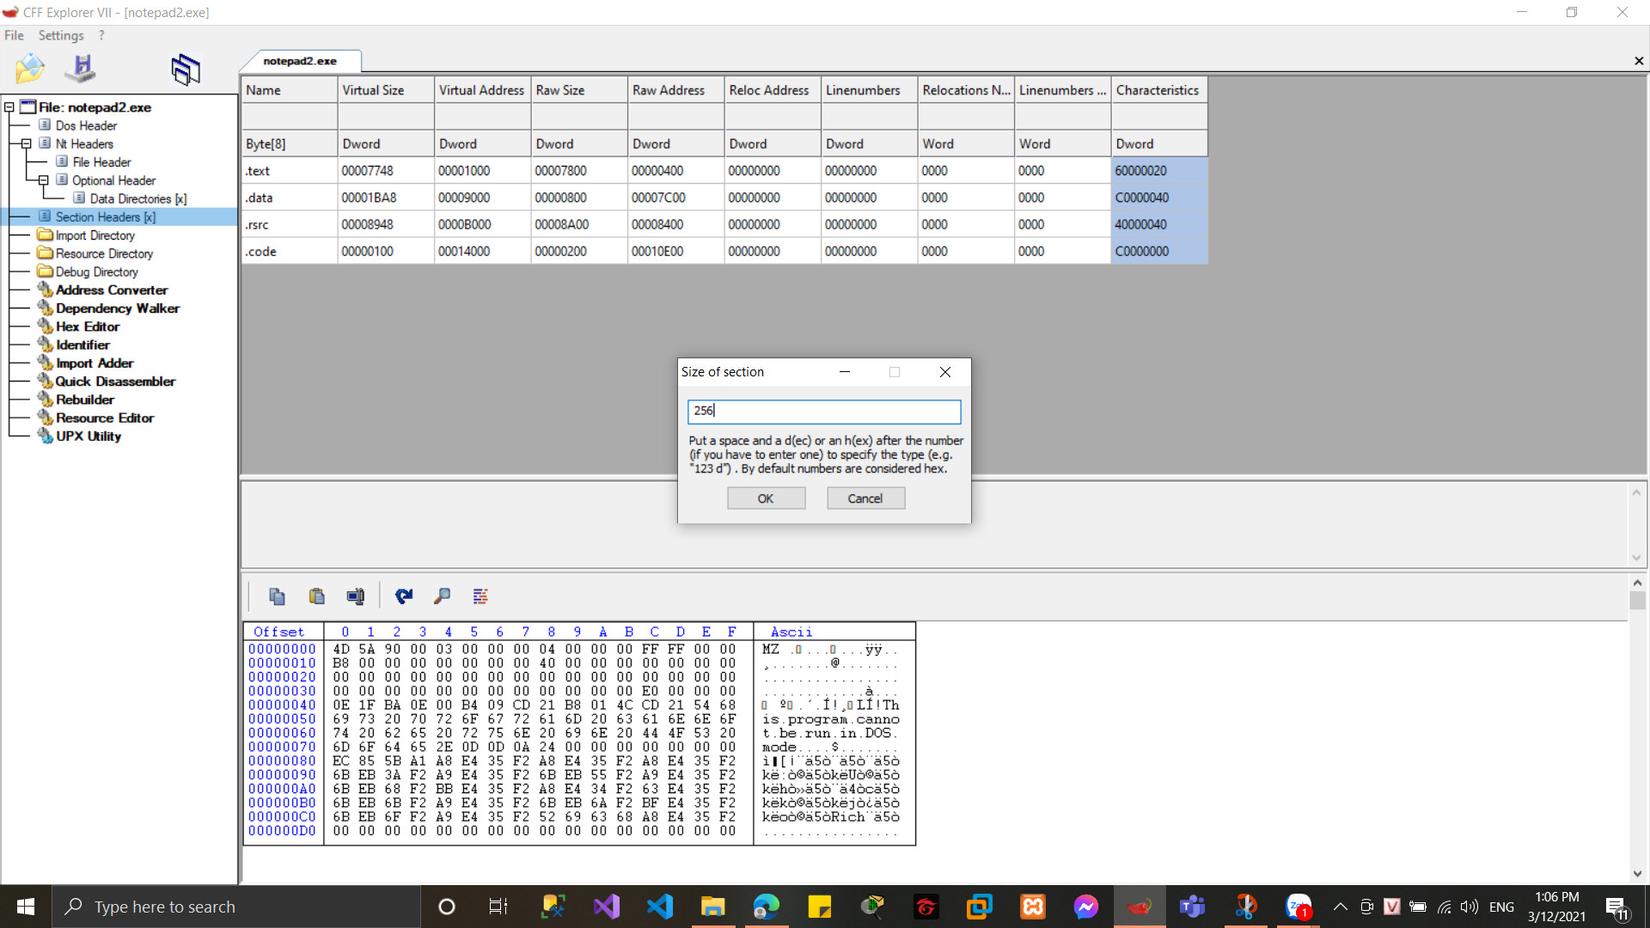Open Microsoft Edge from the taskbar
This screenshot has width=1650, height=928.
point(766,907)
